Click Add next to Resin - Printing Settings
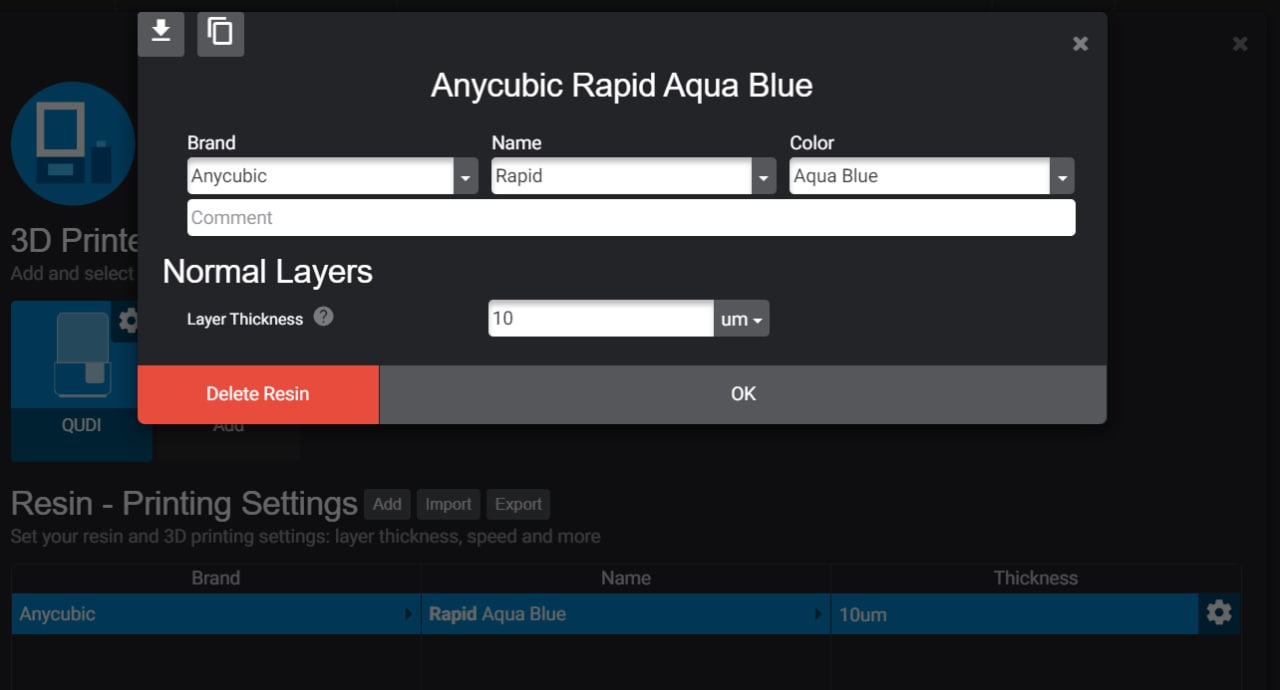 (387, 504)
